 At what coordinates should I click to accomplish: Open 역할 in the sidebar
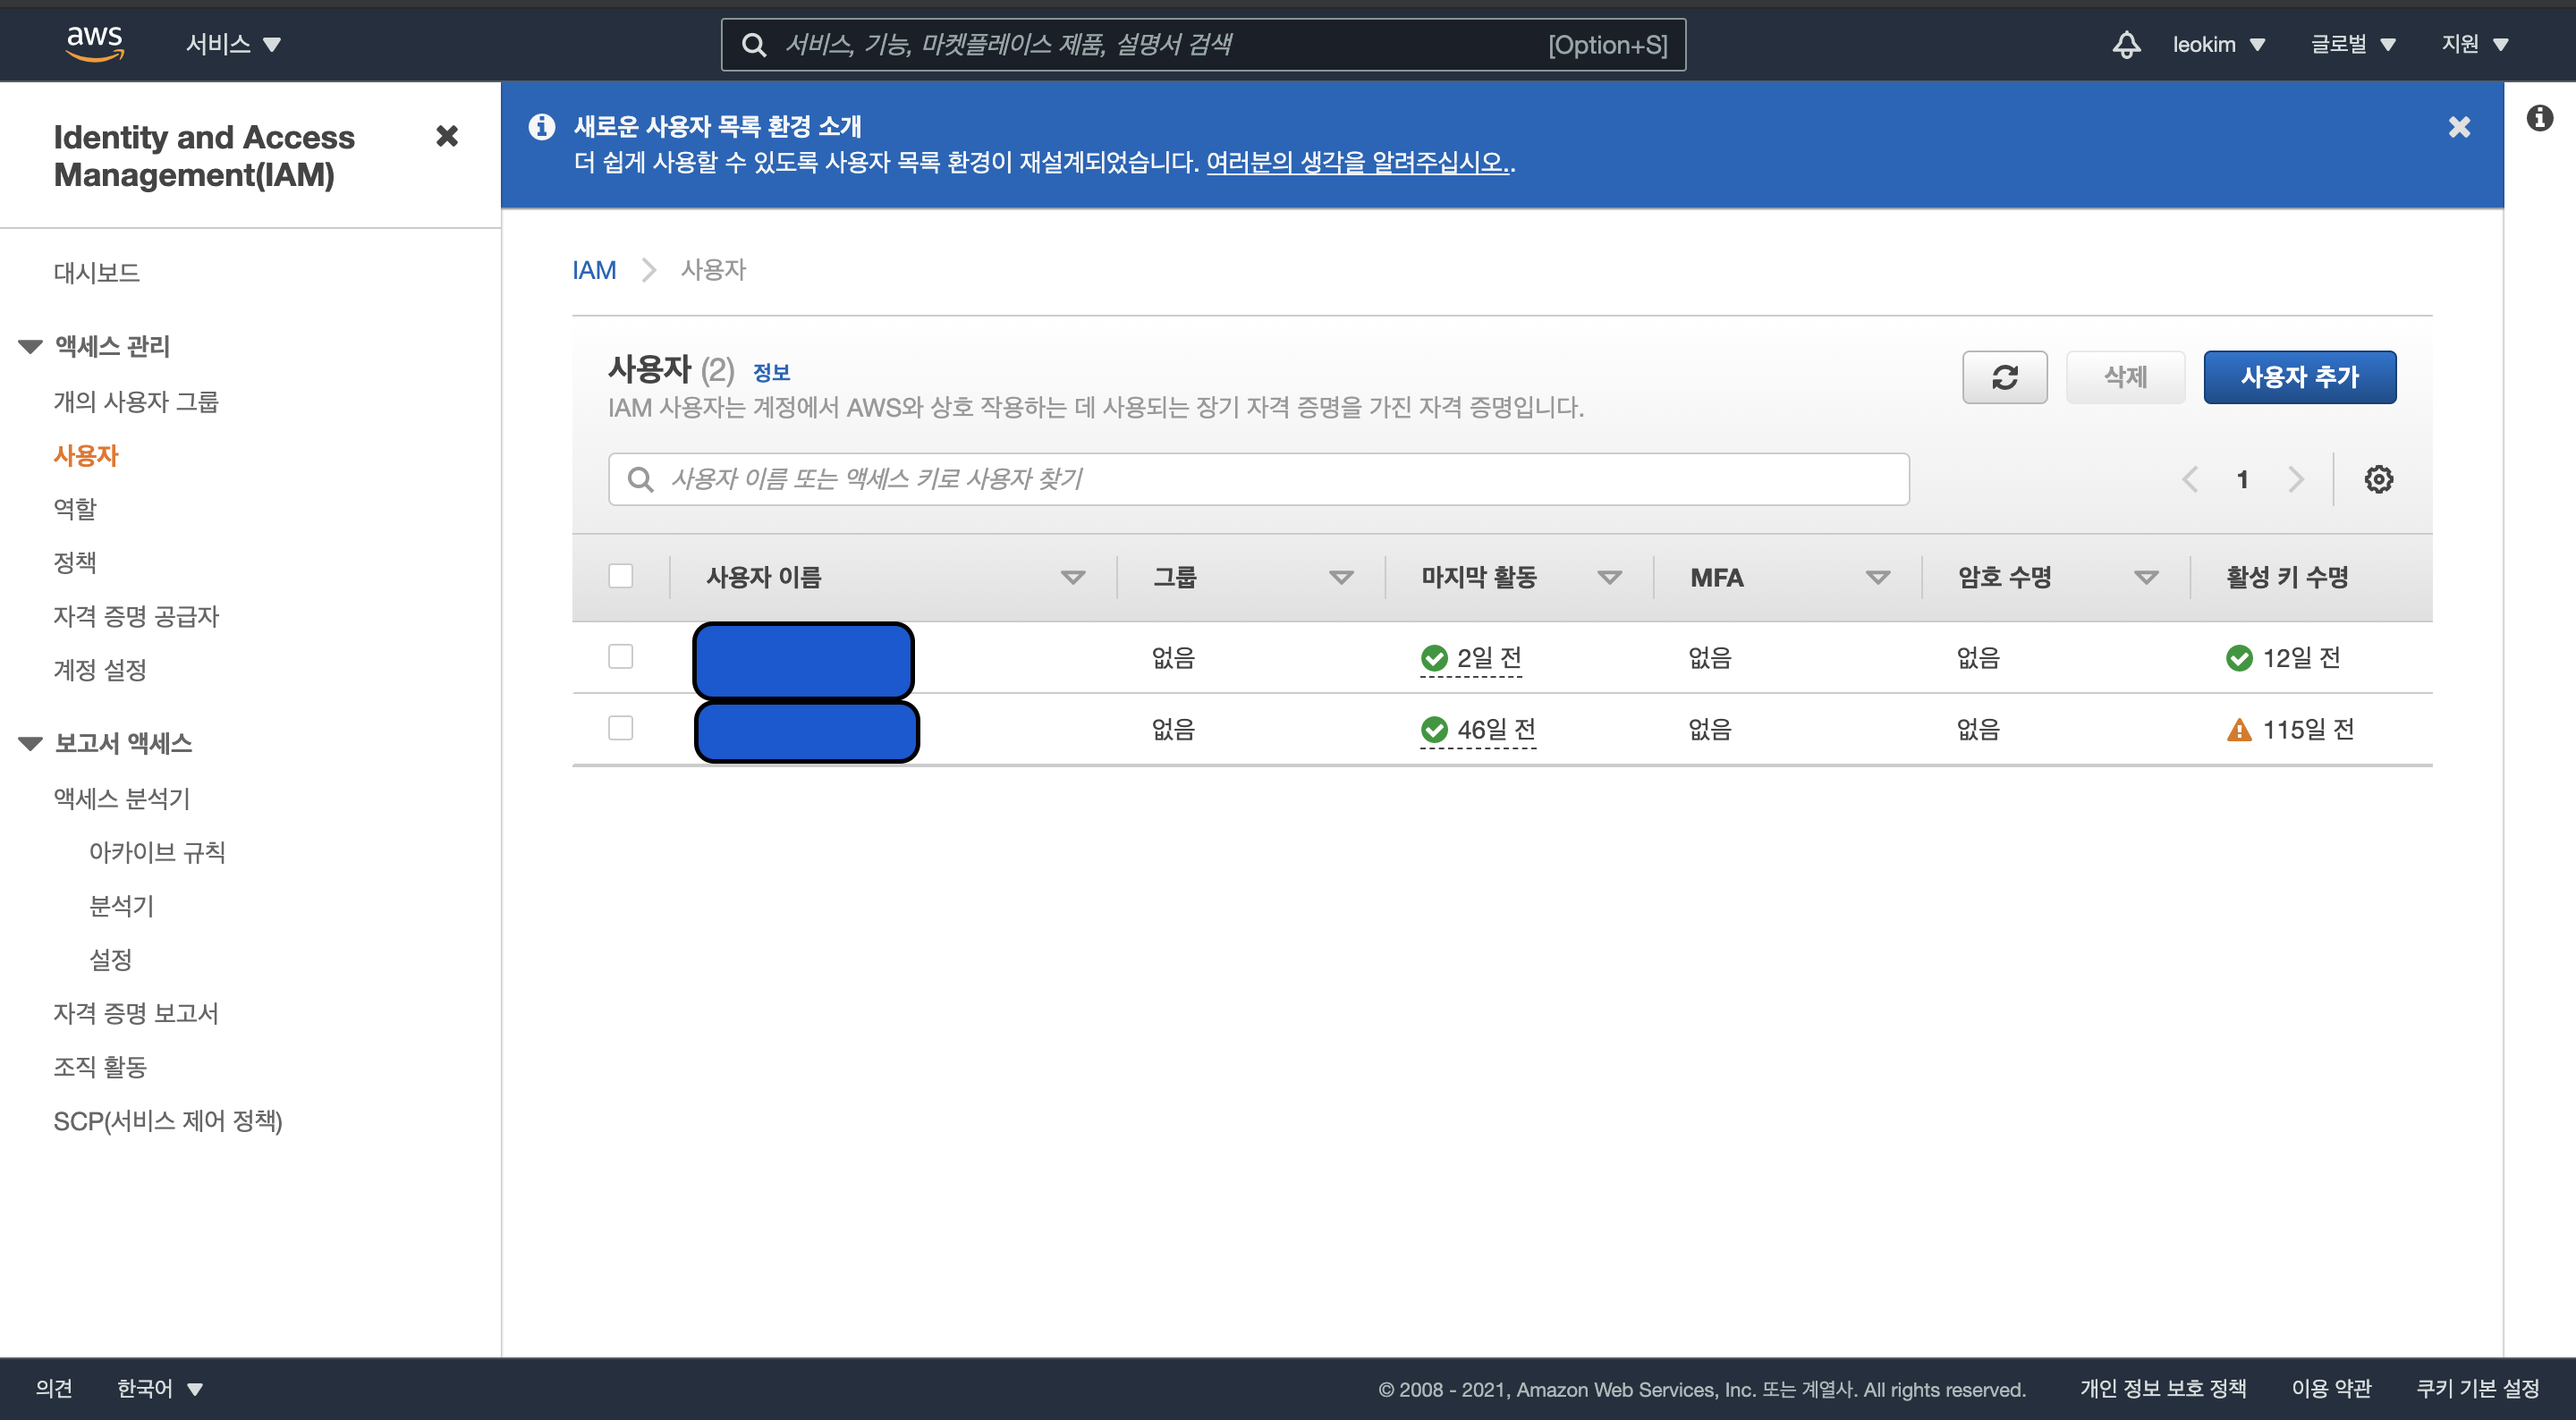75,509
